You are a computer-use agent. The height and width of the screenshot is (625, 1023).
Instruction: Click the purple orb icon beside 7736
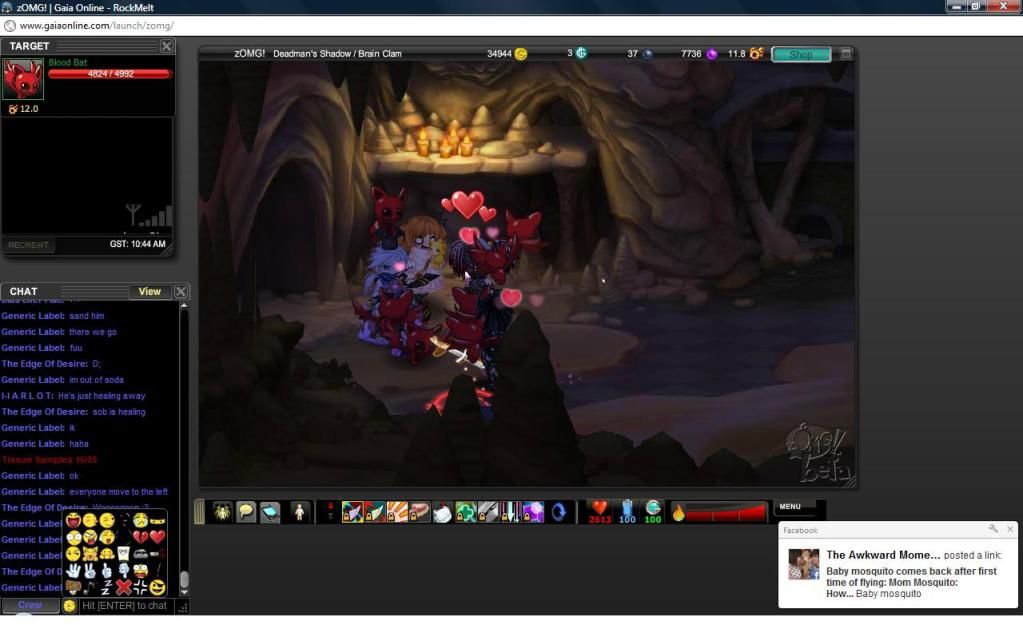pyautogui.click(x=712, y=53)
